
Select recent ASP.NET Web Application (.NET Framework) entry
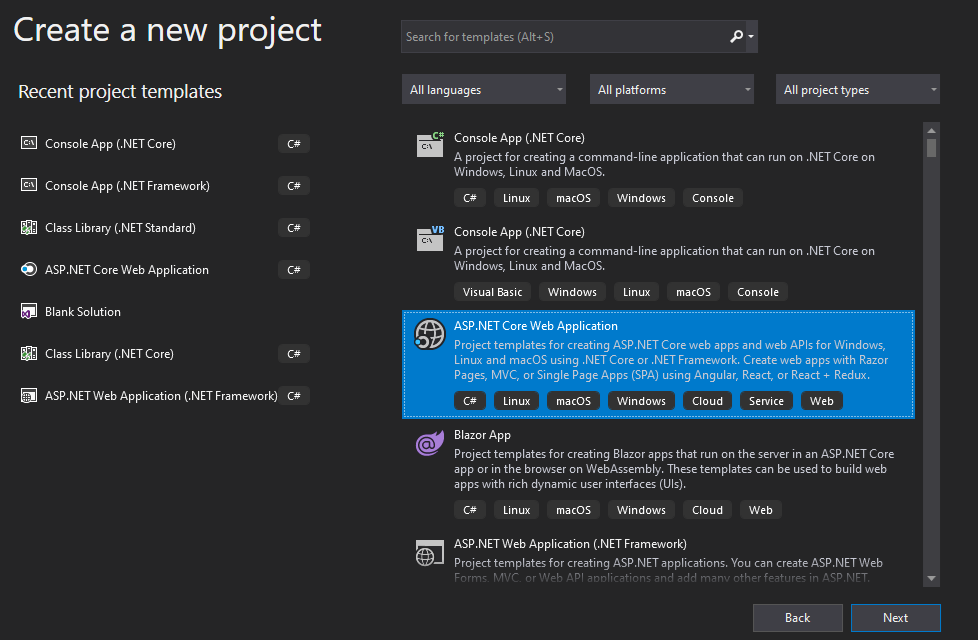click(x=165, y=395)
